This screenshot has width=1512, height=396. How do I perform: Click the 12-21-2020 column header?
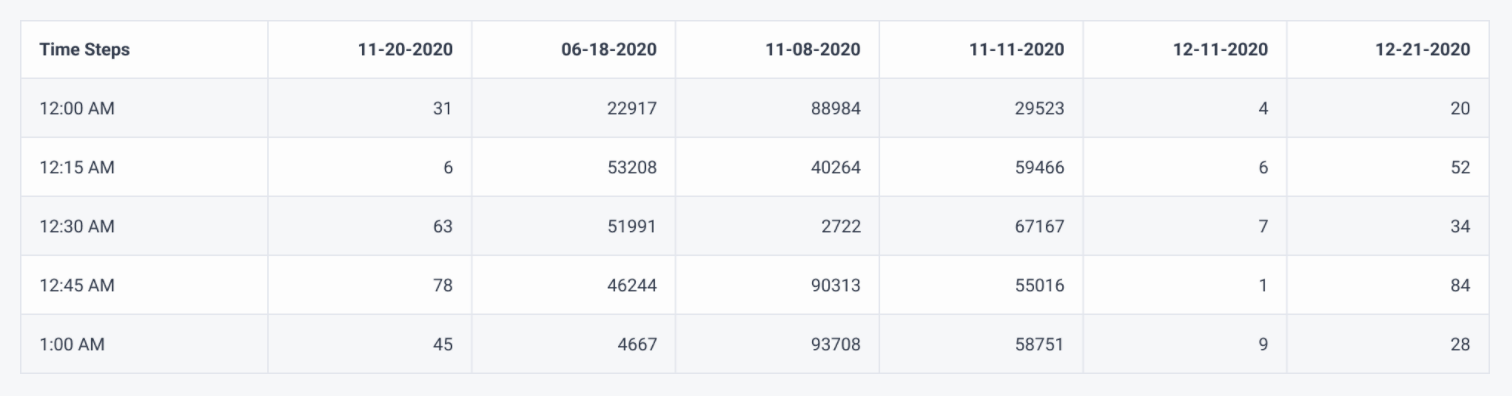pyautogui.click(x=1389, y=50)
